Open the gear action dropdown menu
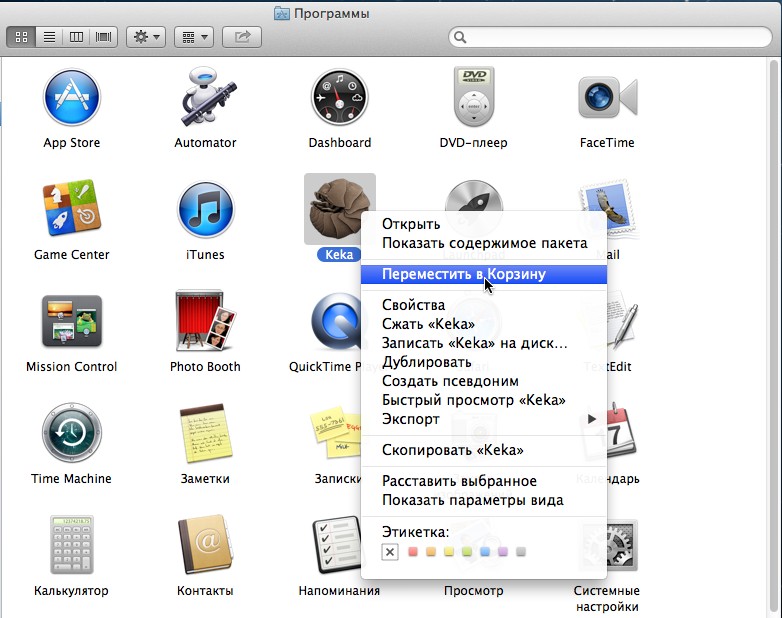 tap(146, 37)
